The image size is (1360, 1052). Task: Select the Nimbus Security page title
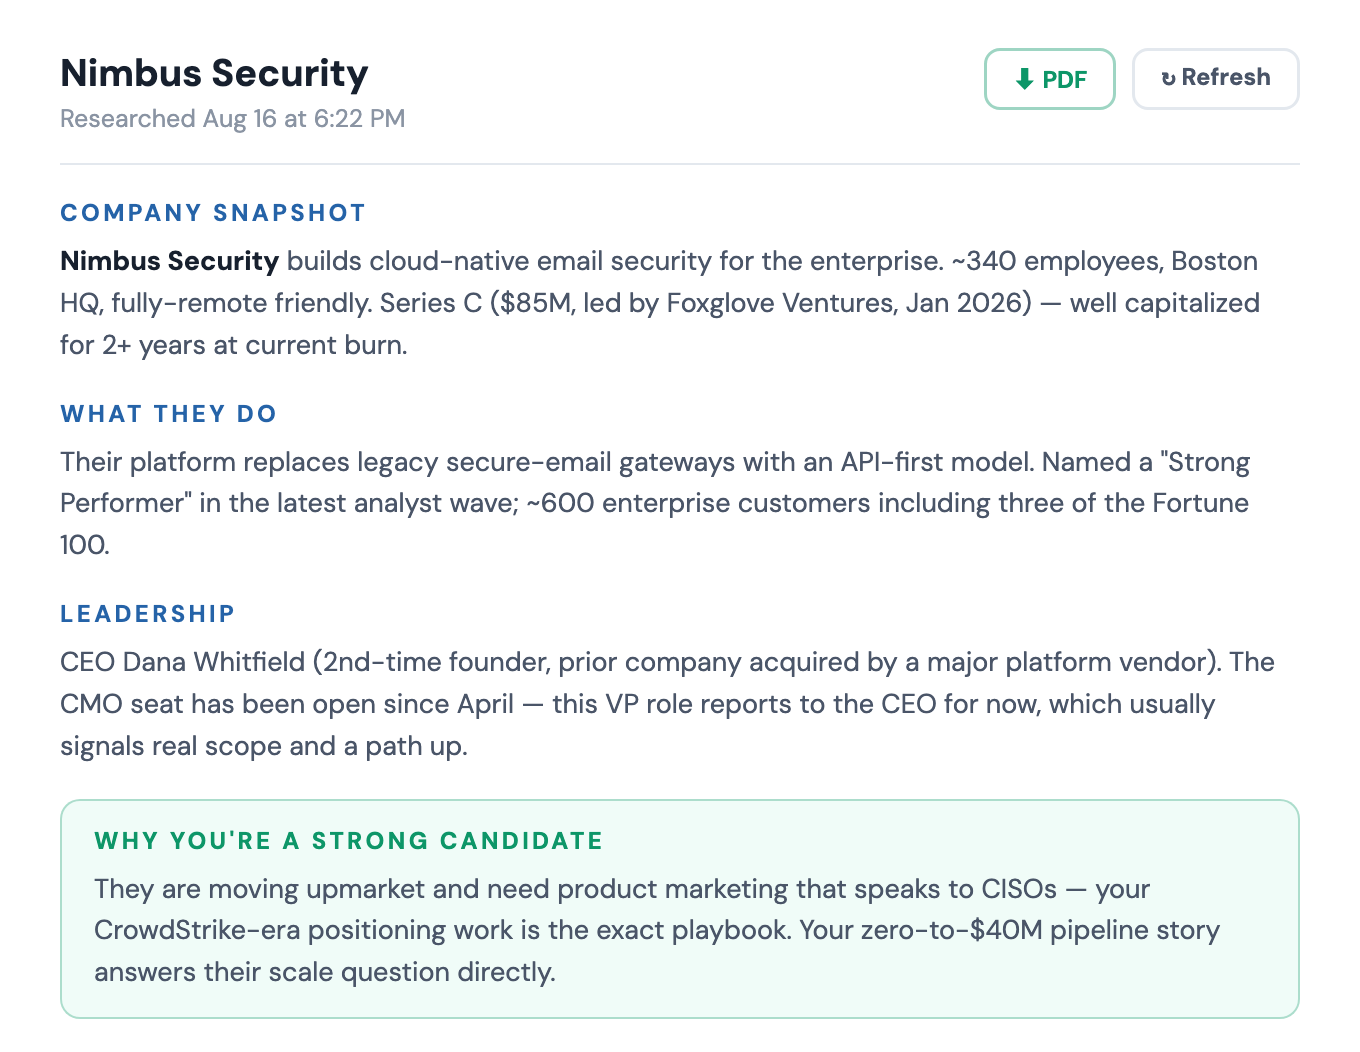214,73
